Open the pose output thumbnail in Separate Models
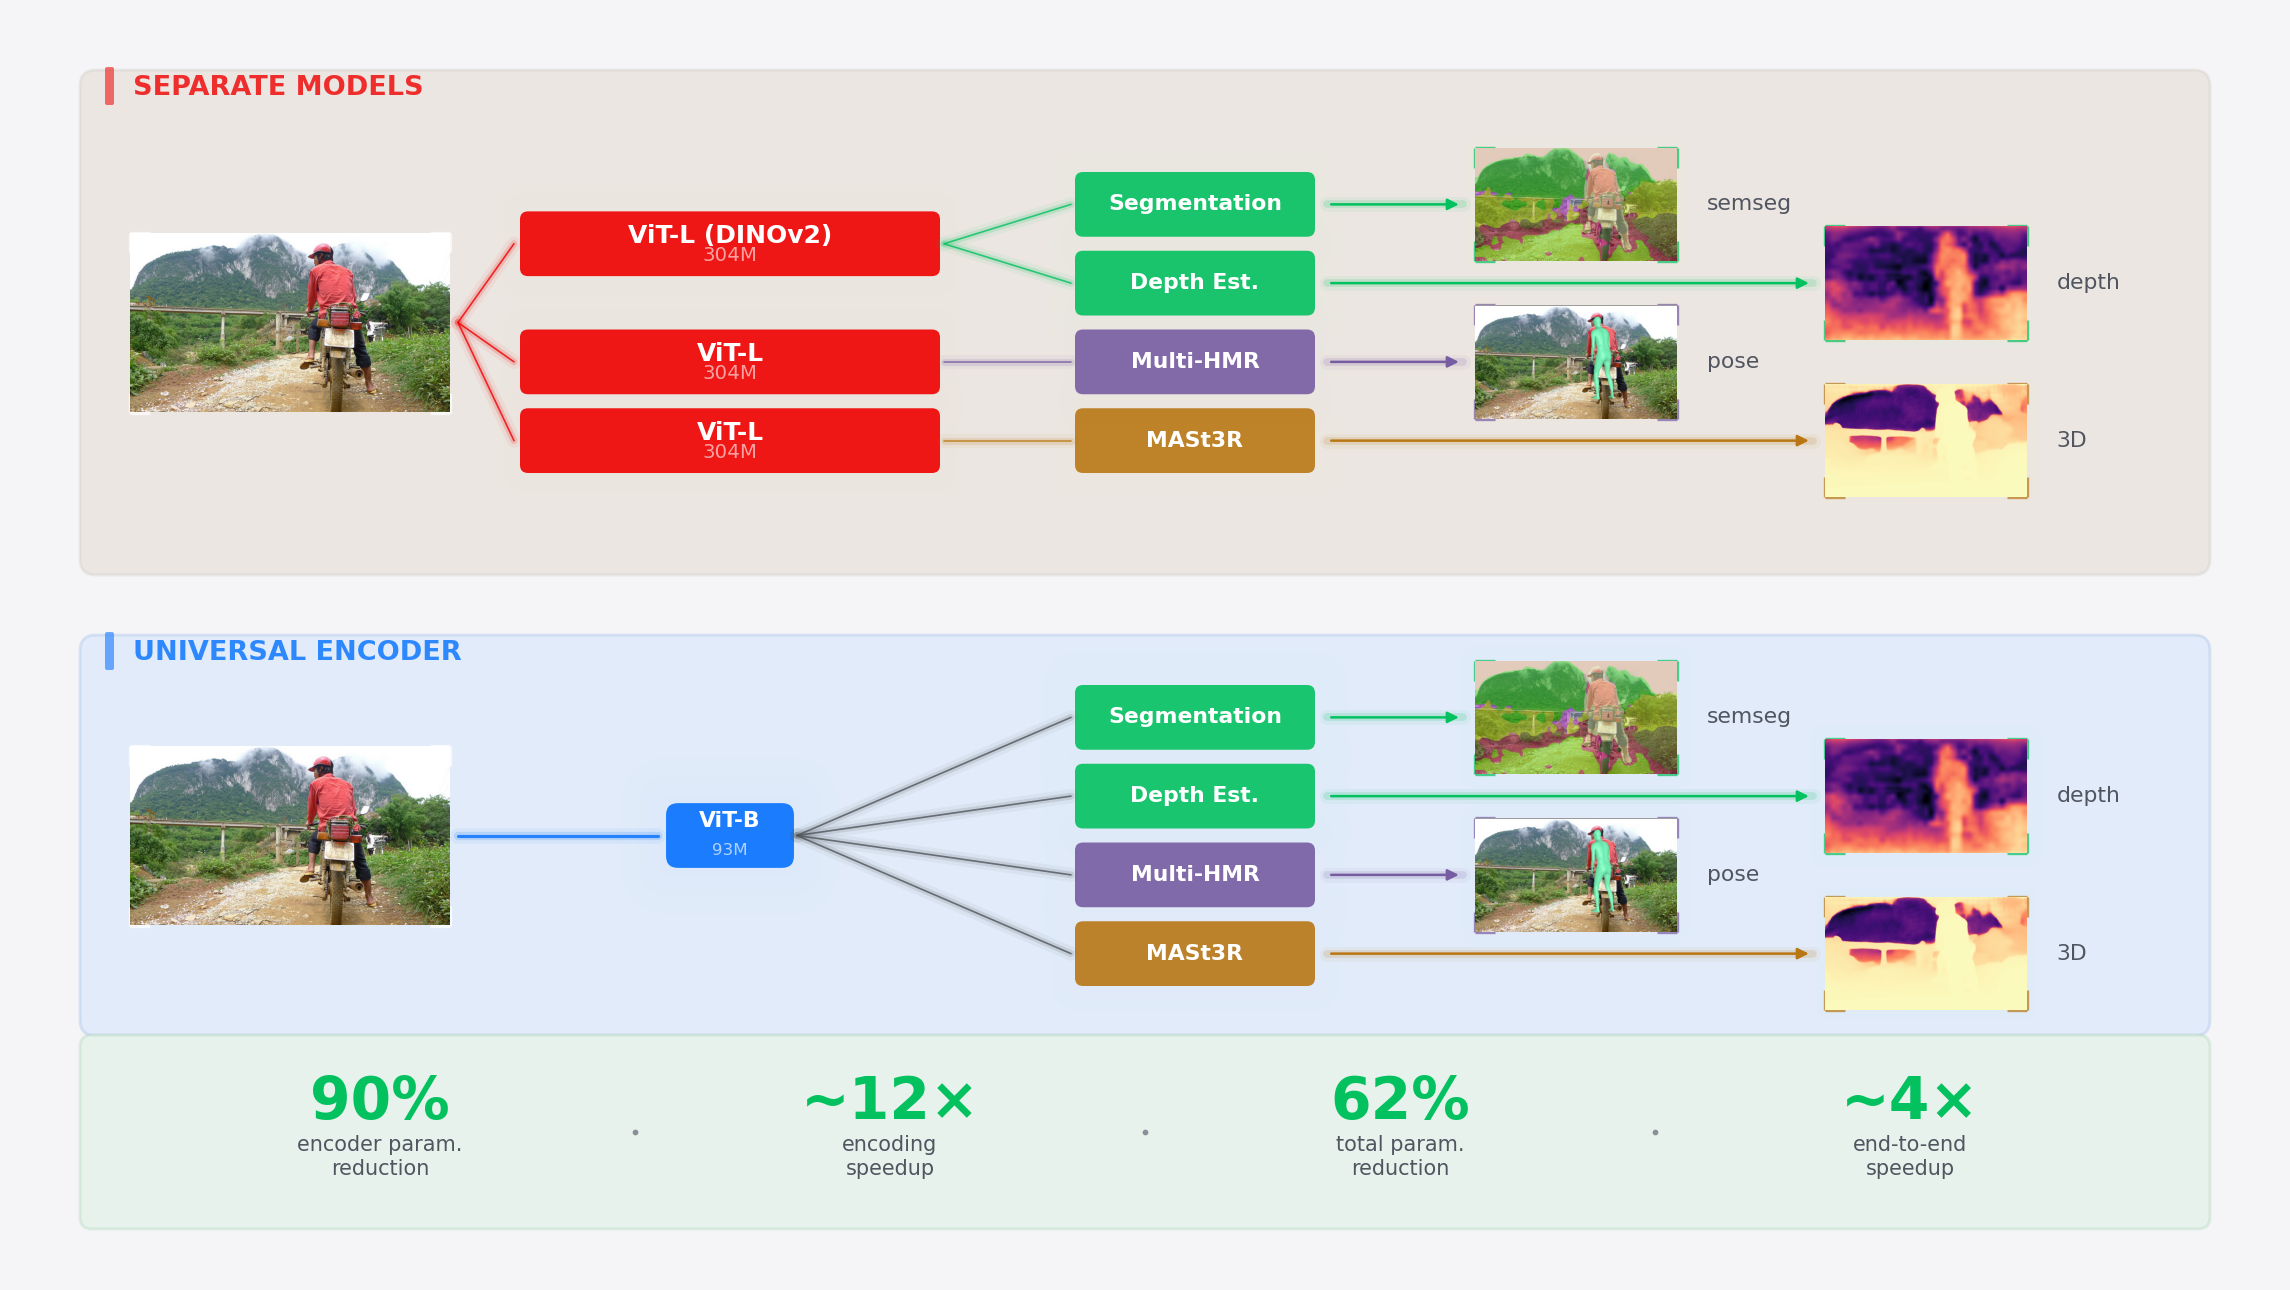 (x=1576, y=362)
